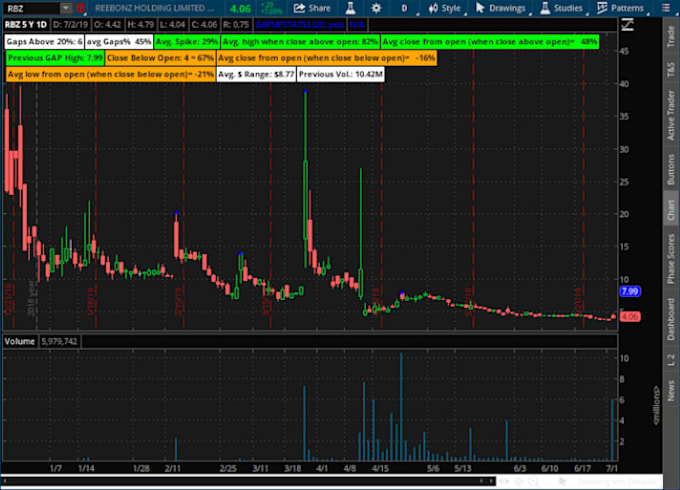Open the Phase Scores sidebar tab

(671, 259)
